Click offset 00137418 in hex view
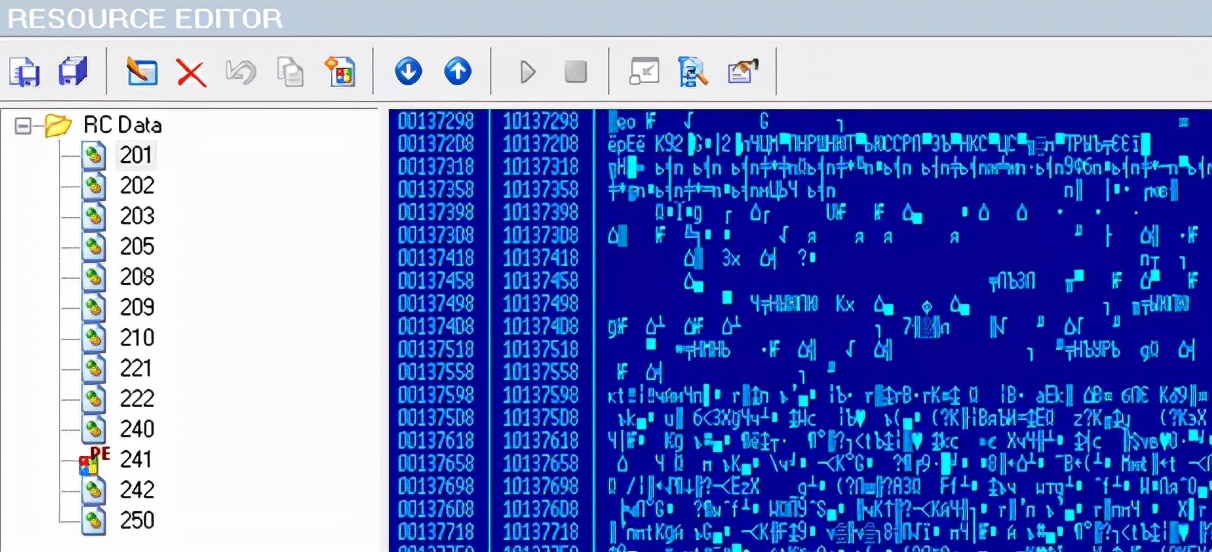 435,258
